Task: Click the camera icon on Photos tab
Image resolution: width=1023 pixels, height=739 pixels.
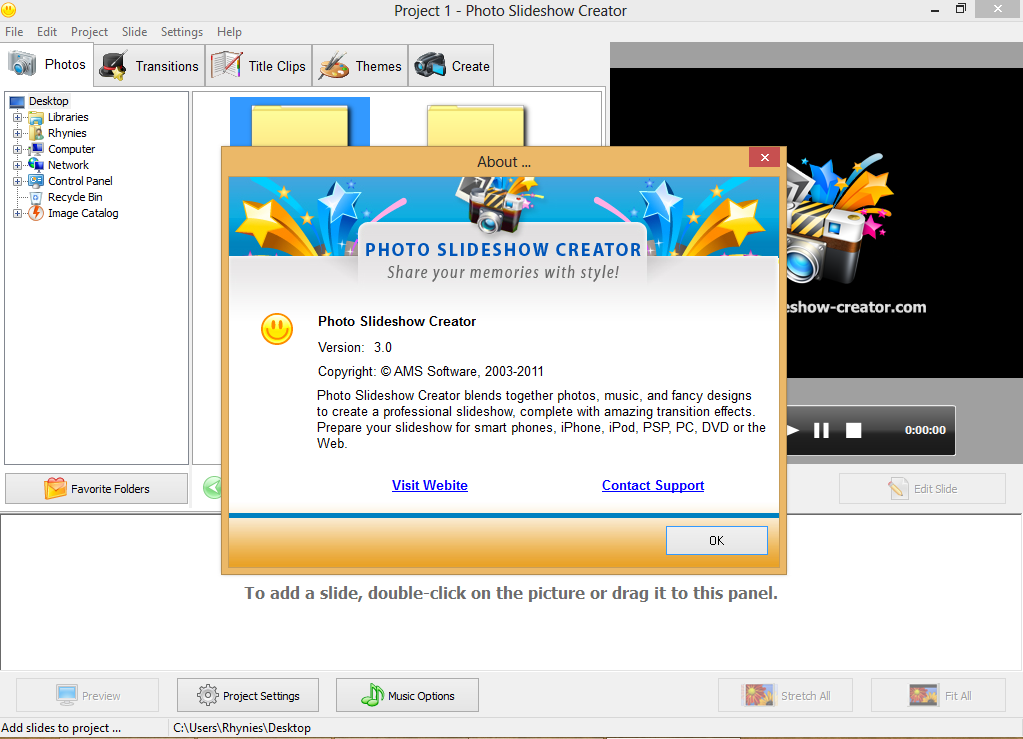Action: point(22,64)
